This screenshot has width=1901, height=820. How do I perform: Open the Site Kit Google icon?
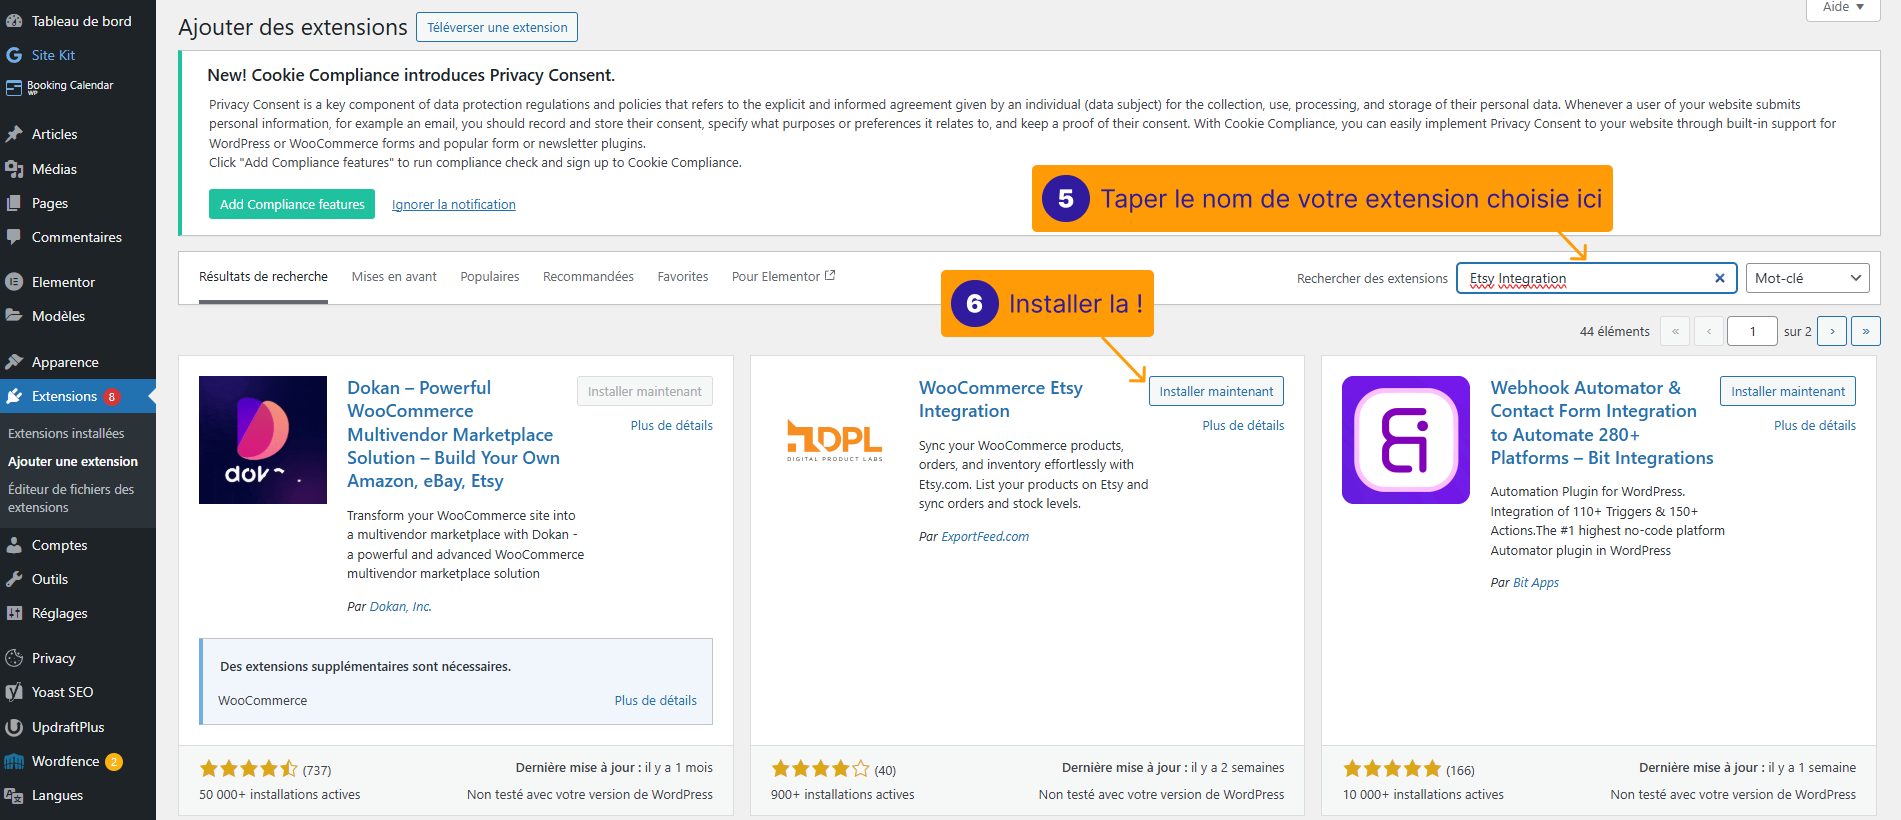point(14,55)
